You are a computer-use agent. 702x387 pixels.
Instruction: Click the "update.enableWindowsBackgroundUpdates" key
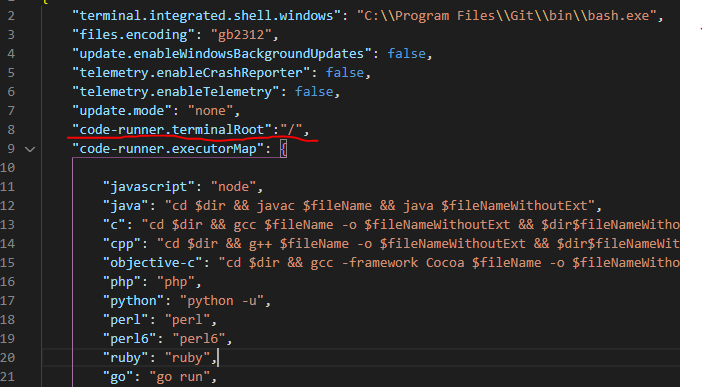[x=222, y=54]
